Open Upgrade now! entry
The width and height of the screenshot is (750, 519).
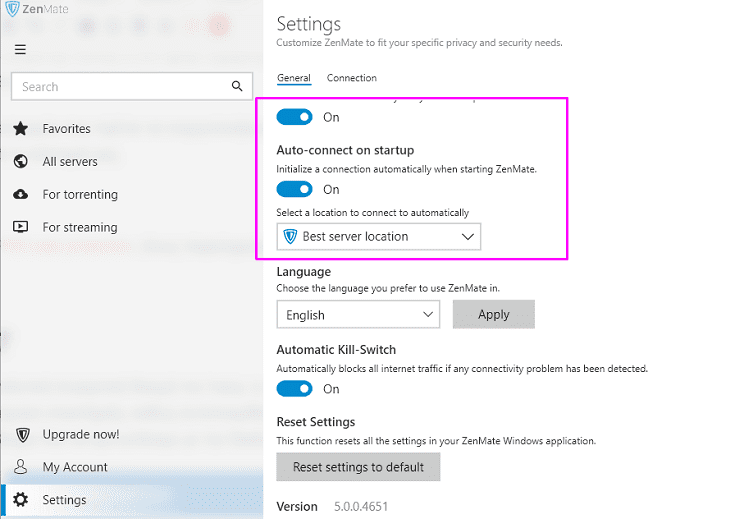coord(81,434)
